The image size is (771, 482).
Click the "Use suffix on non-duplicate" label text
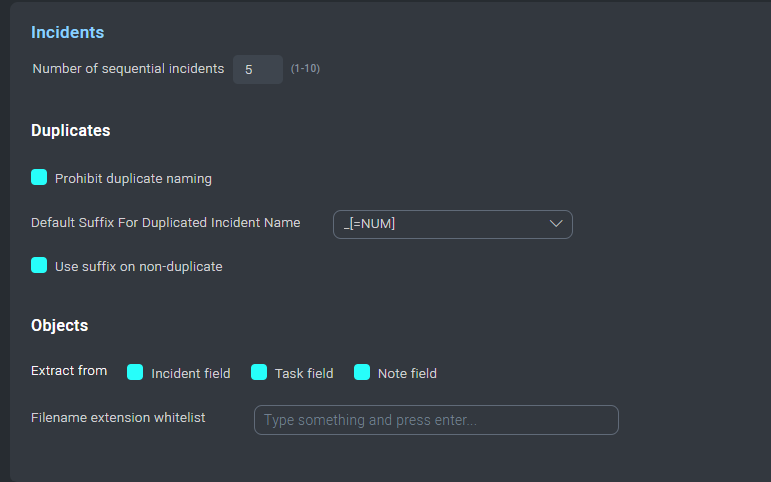tap(139, 267)
